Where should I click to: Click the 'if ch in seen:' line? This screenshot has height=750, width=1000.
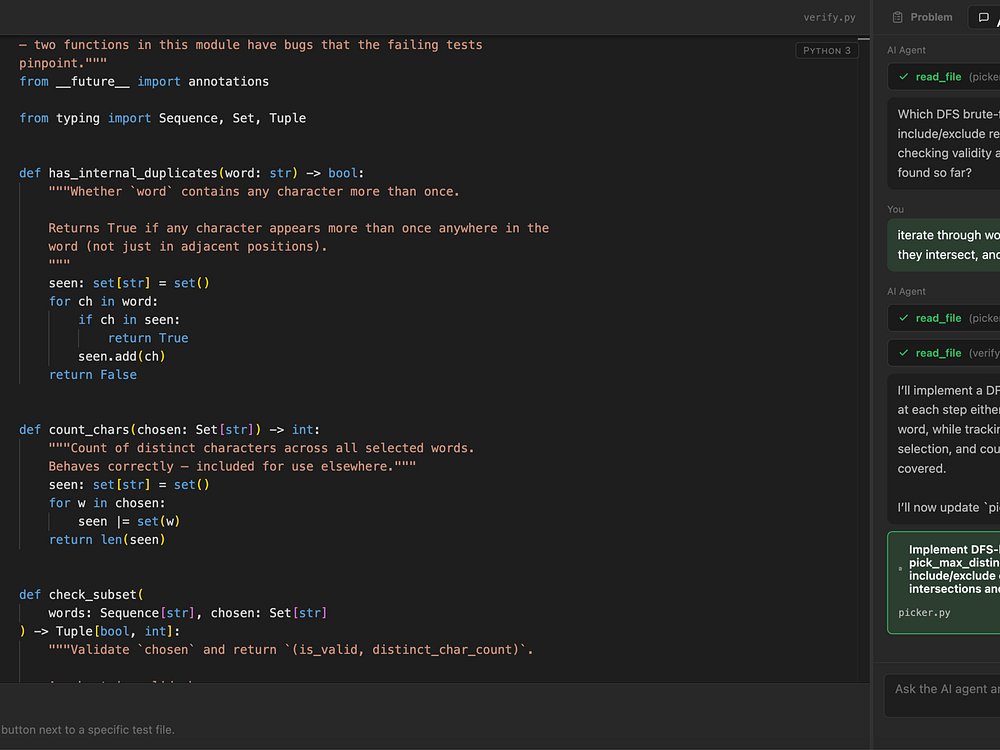click(129, 320)
